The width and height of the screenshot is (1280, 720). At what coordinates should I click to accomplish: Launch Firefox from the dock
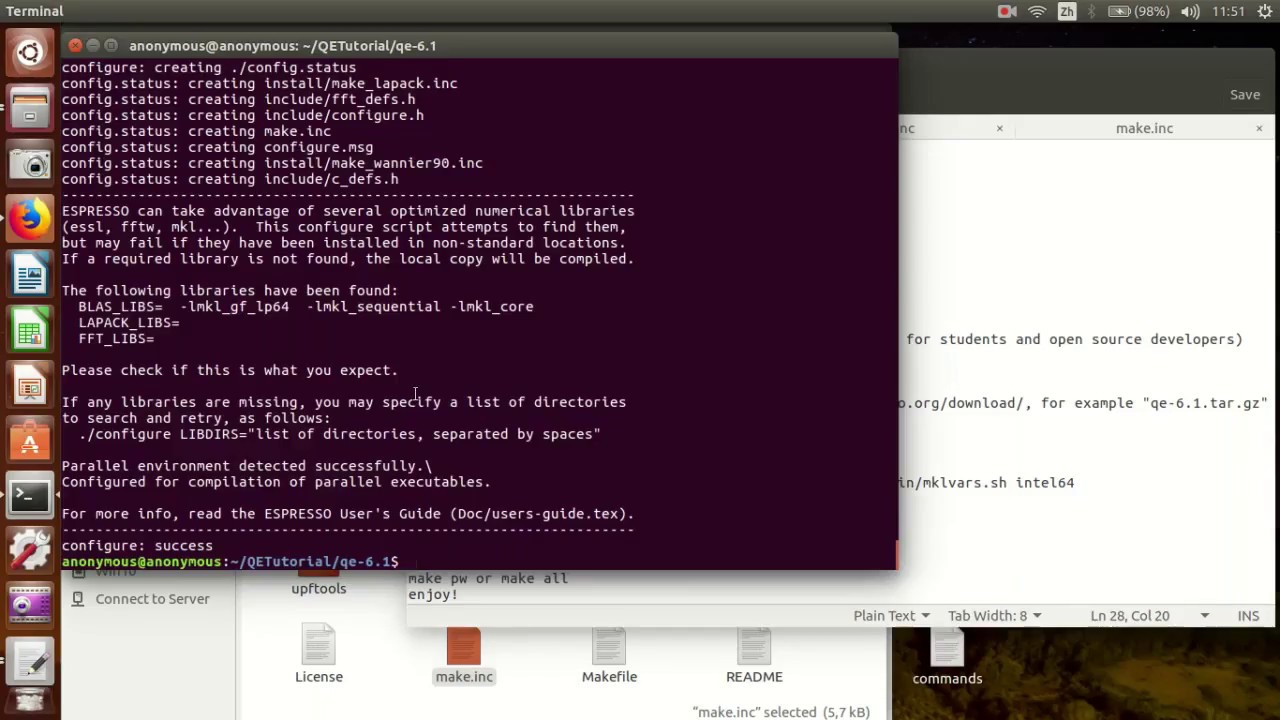click(x=30, y=218)
